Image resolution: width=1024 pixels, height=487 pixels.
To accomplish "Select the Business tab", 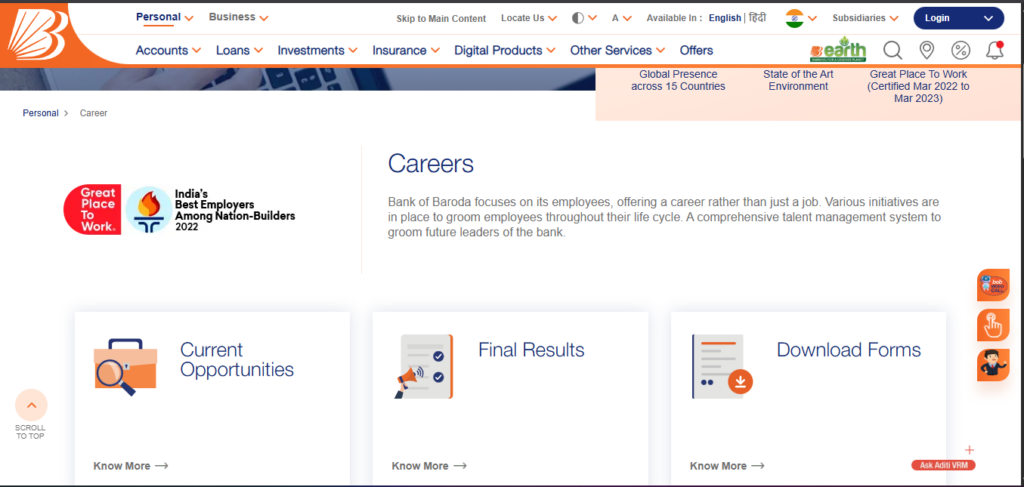I will (238, 18).
